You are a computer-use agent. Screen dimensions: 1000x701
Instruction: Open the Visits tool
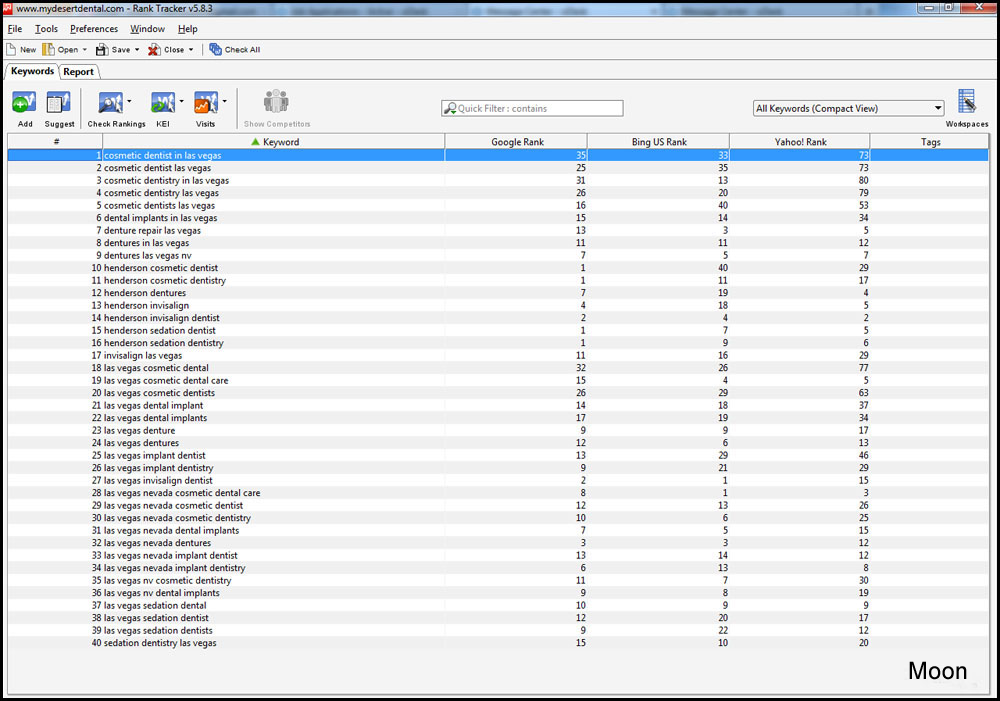(x=205, y=105)
